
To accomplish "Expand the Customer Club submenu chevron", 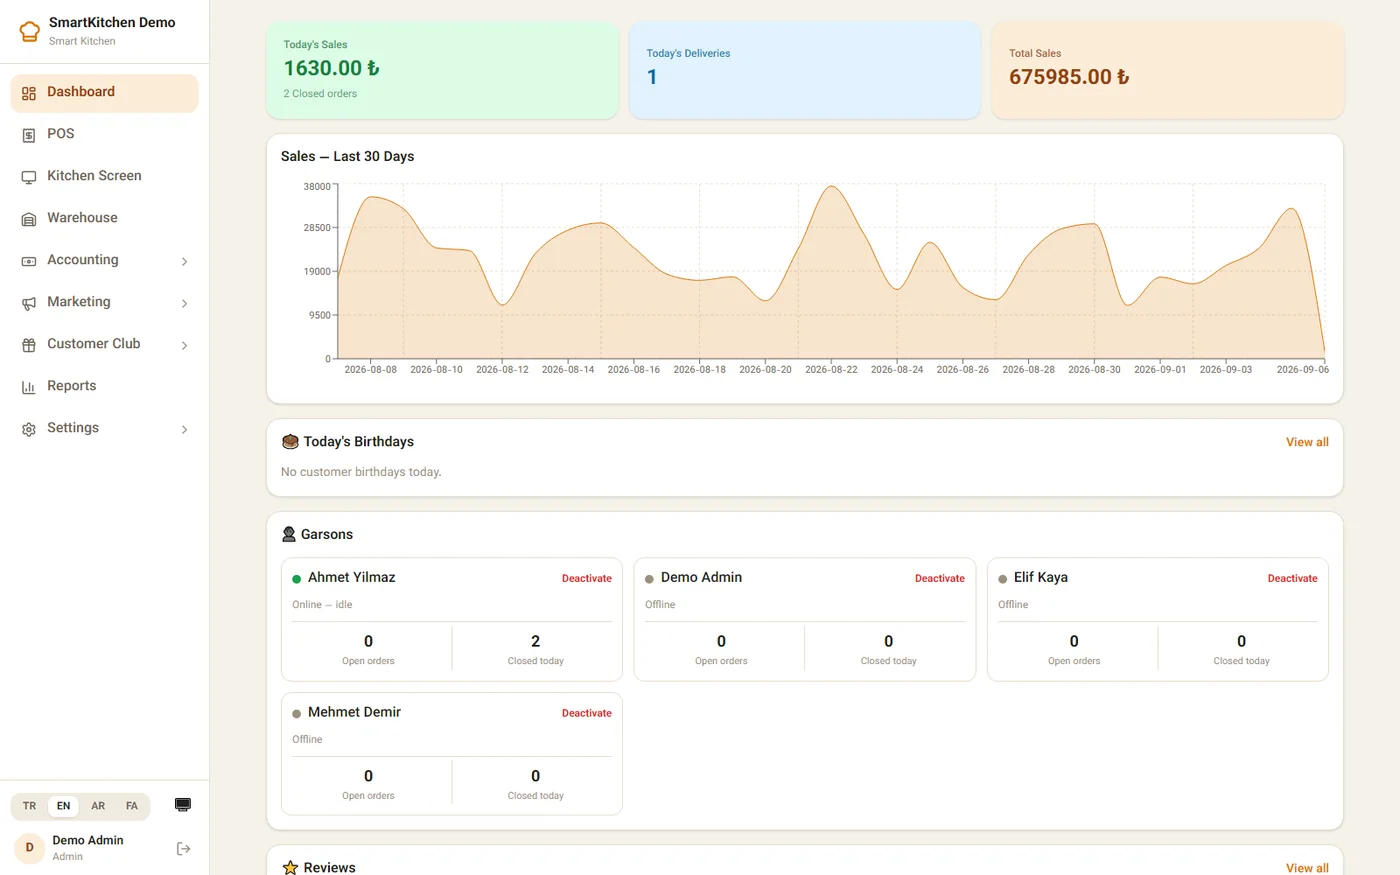I will [184, 345].
